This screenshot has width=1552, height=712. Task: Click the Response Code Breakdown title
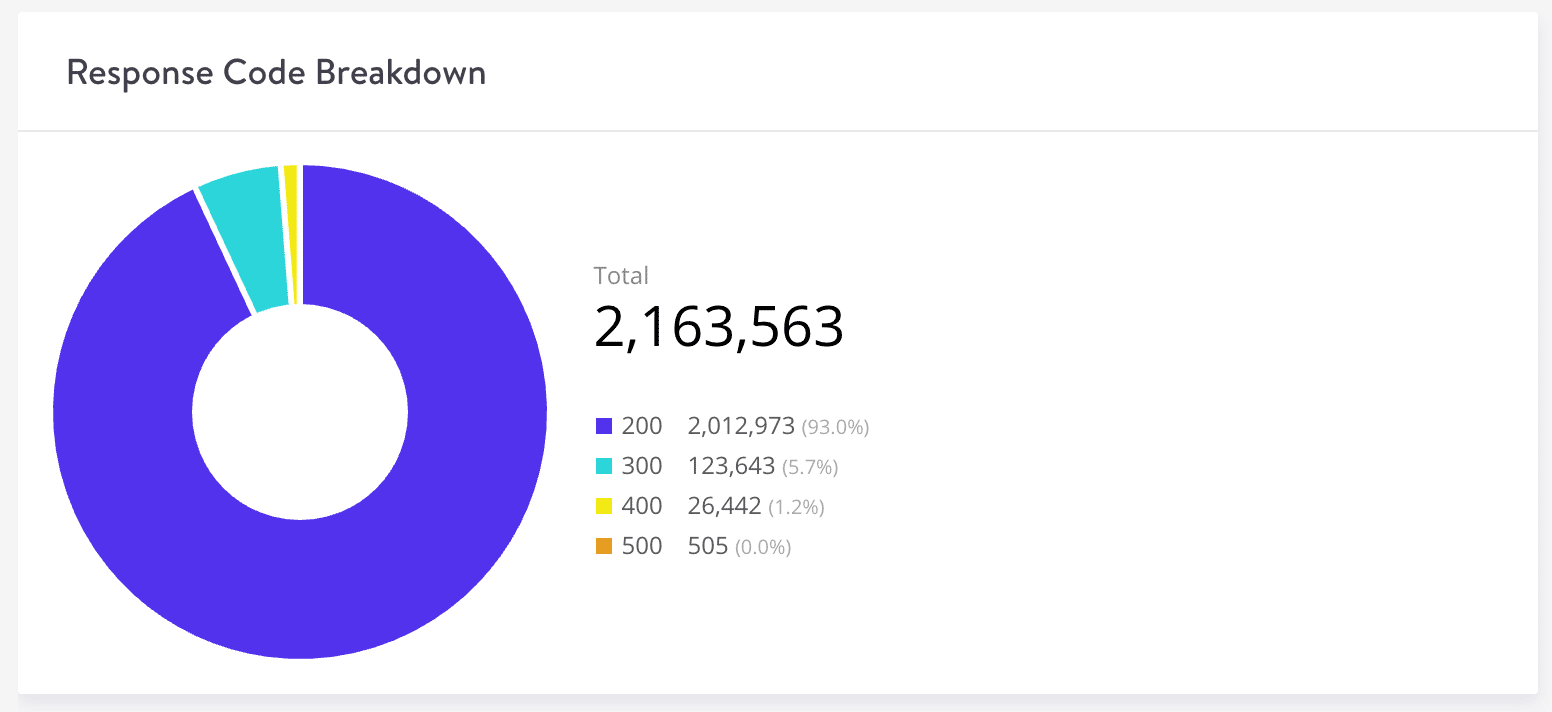click(x=276, y=72)
